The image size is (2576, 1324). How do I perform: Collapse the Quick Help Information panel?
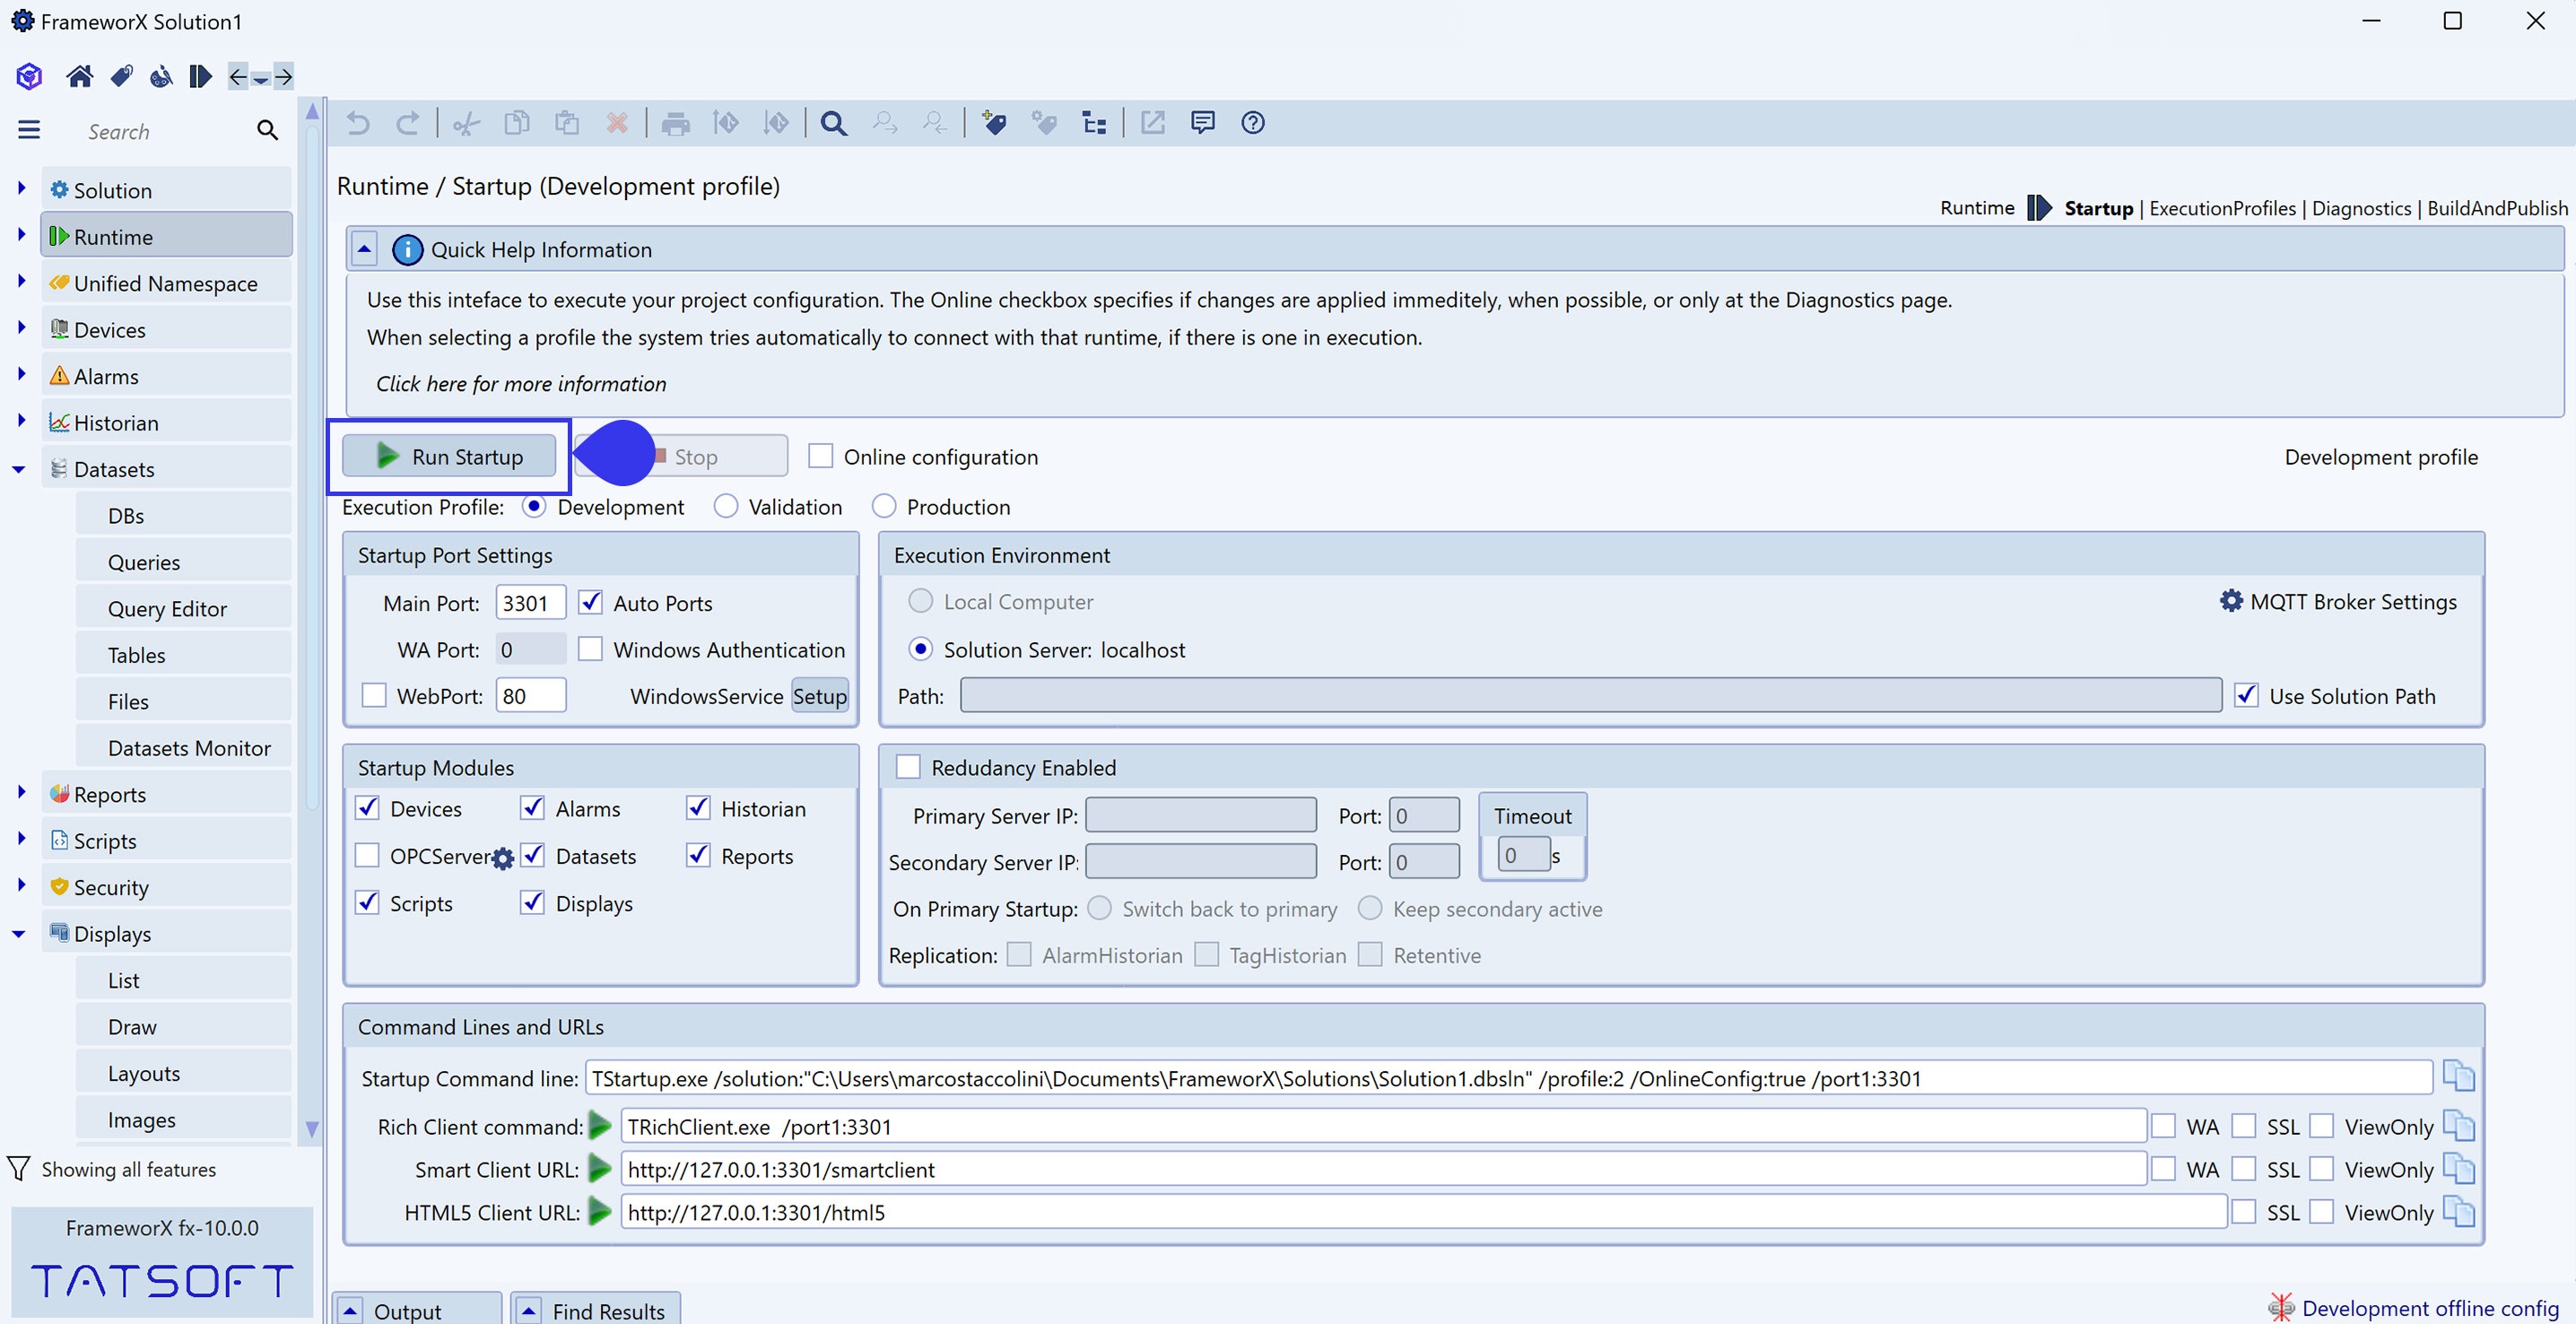tap(365, 249)
